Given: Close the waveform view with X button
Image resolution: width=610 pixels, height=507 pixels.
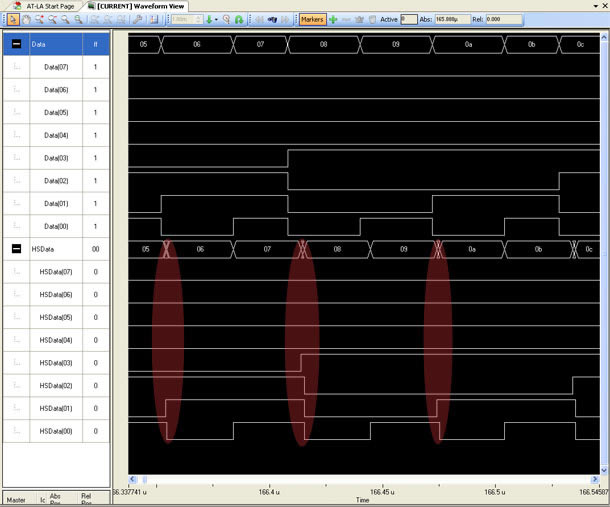Looking at the screenshot, I should click(603, 6).
